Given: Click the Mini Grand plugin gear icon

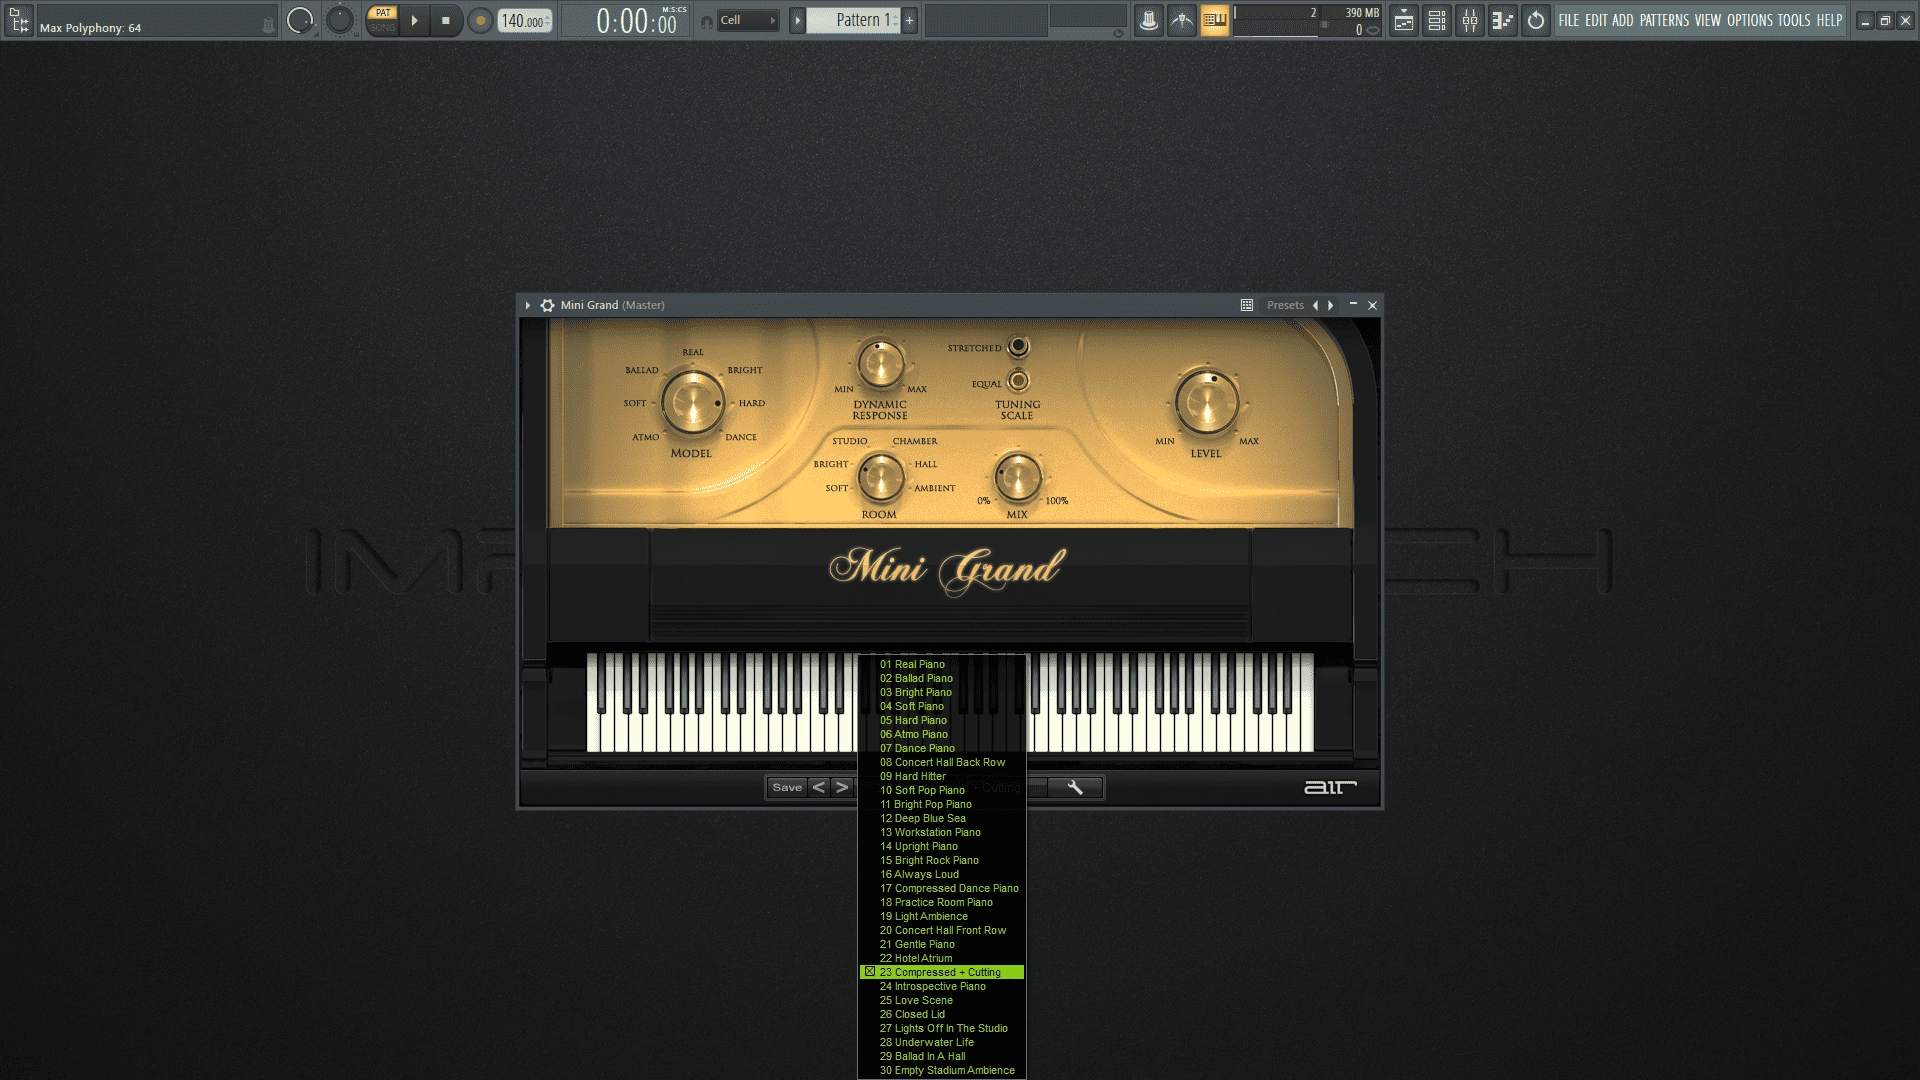Looking at the screenshot, I should 547,305.
